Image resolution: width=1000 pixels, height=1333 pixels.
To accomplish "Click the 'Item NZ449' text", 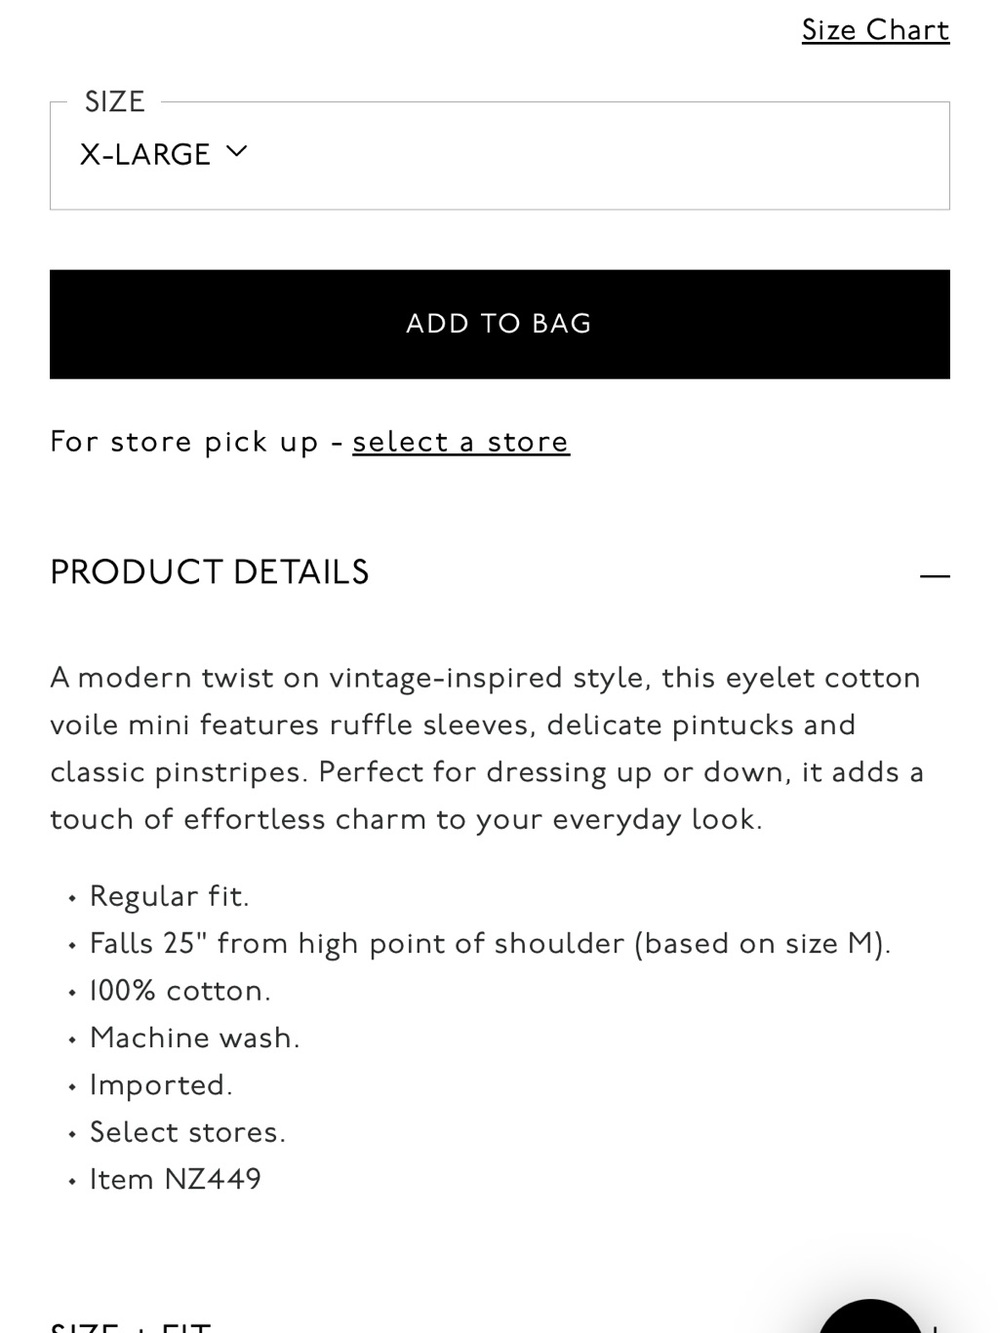I will pos(176,1179).
